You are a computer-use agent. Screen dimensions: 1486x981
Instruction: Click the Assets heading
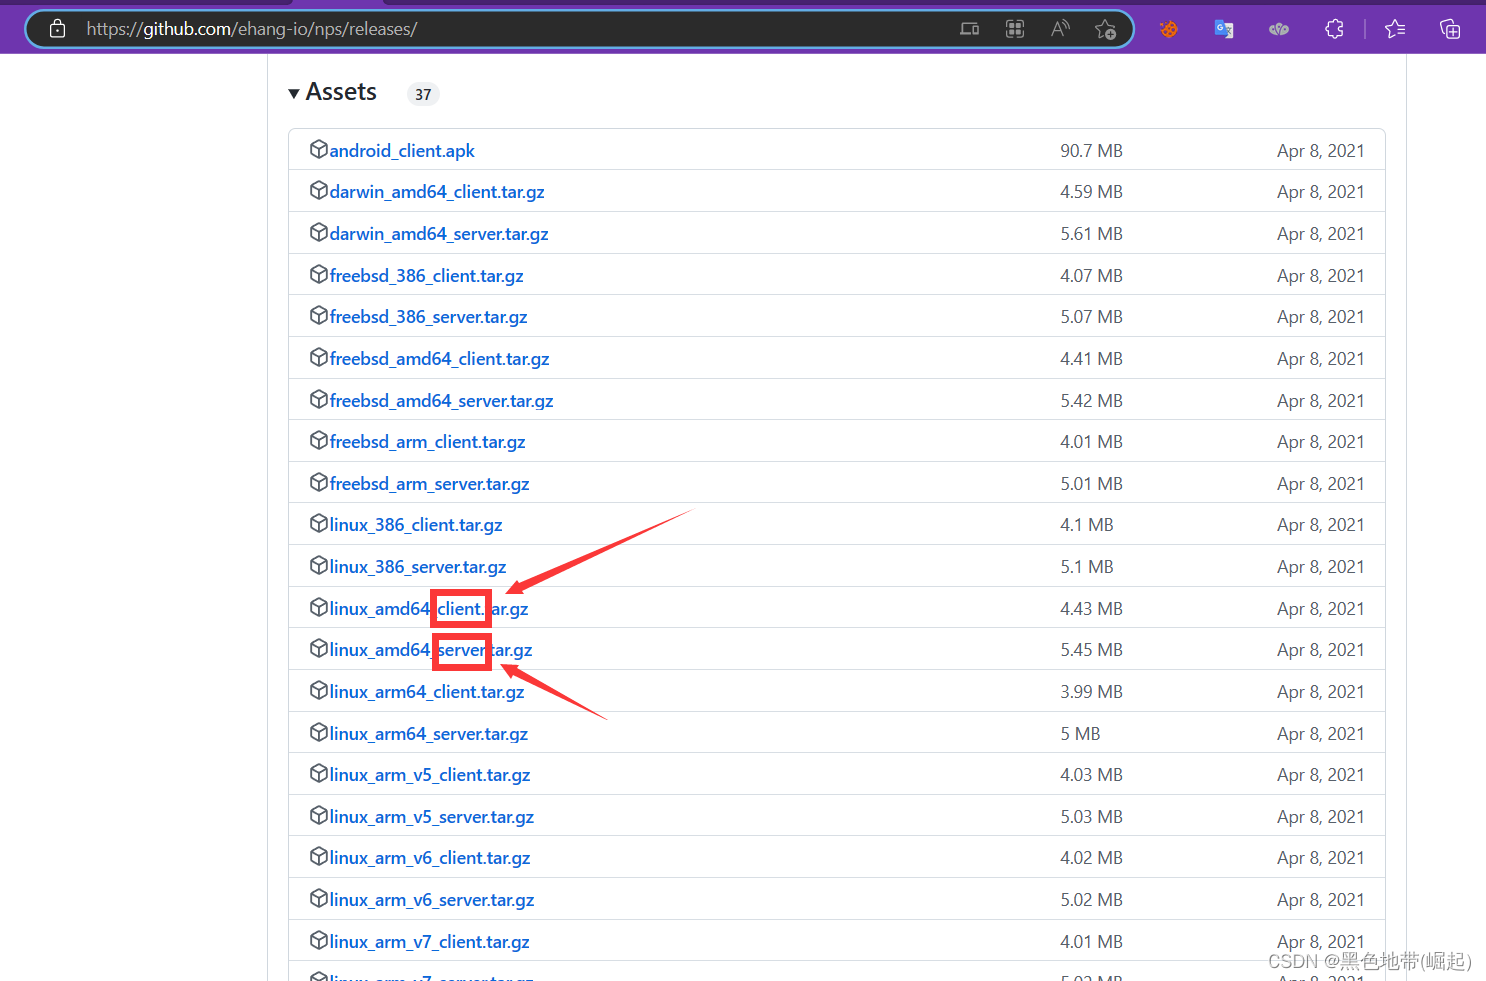click(341, 92)
